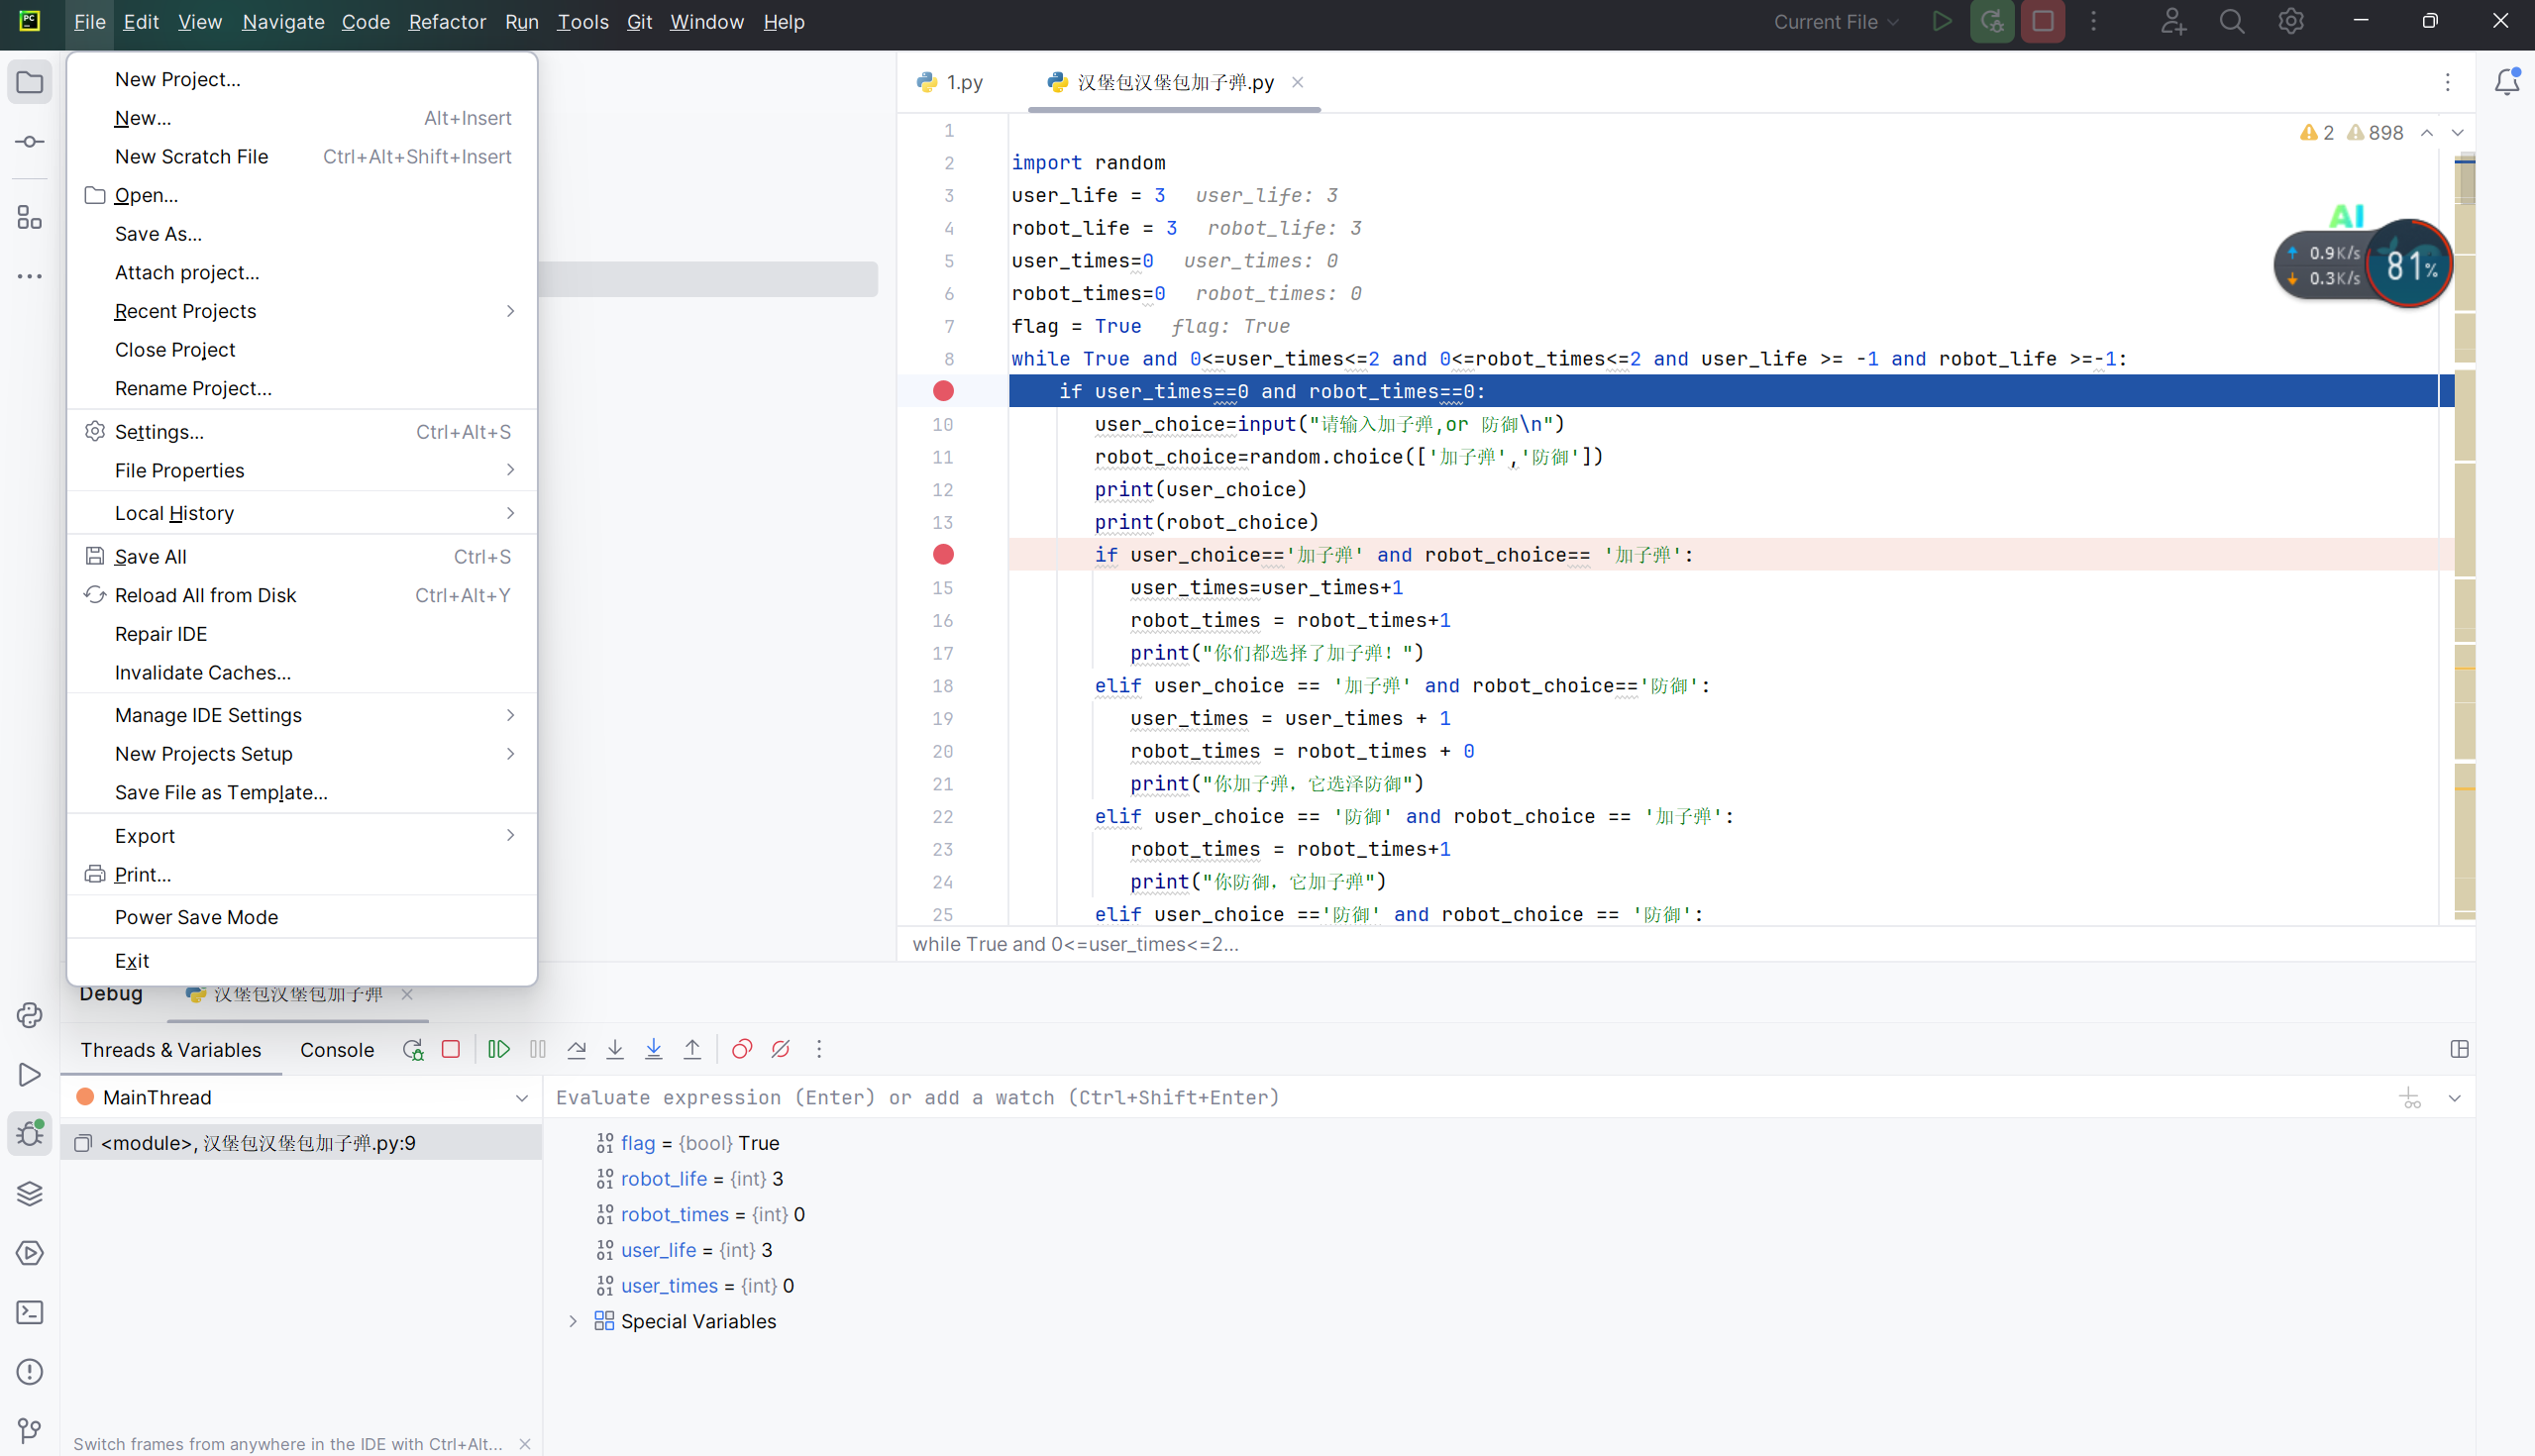
Task: Click Reload All from Disk entry
Action: 302,596
